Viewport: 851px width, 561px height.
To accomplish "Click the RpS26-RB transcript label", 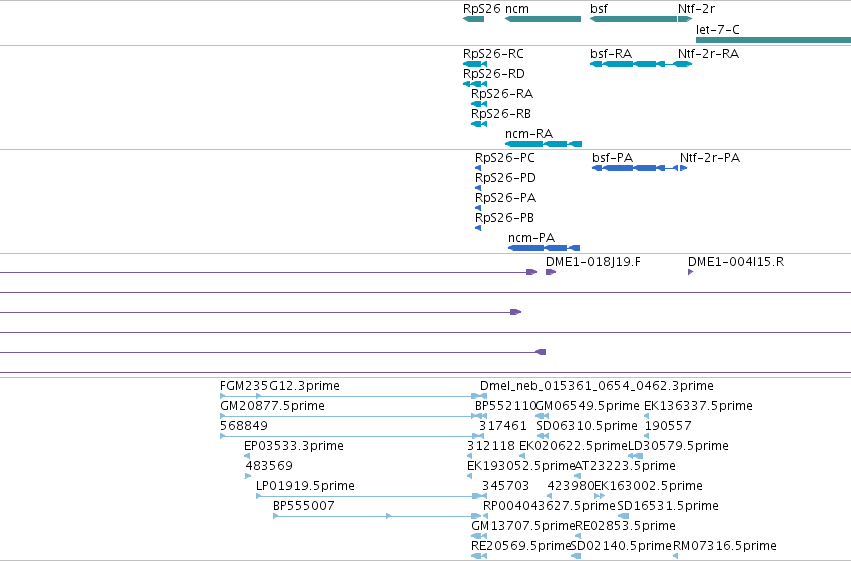I will point(500,114).
